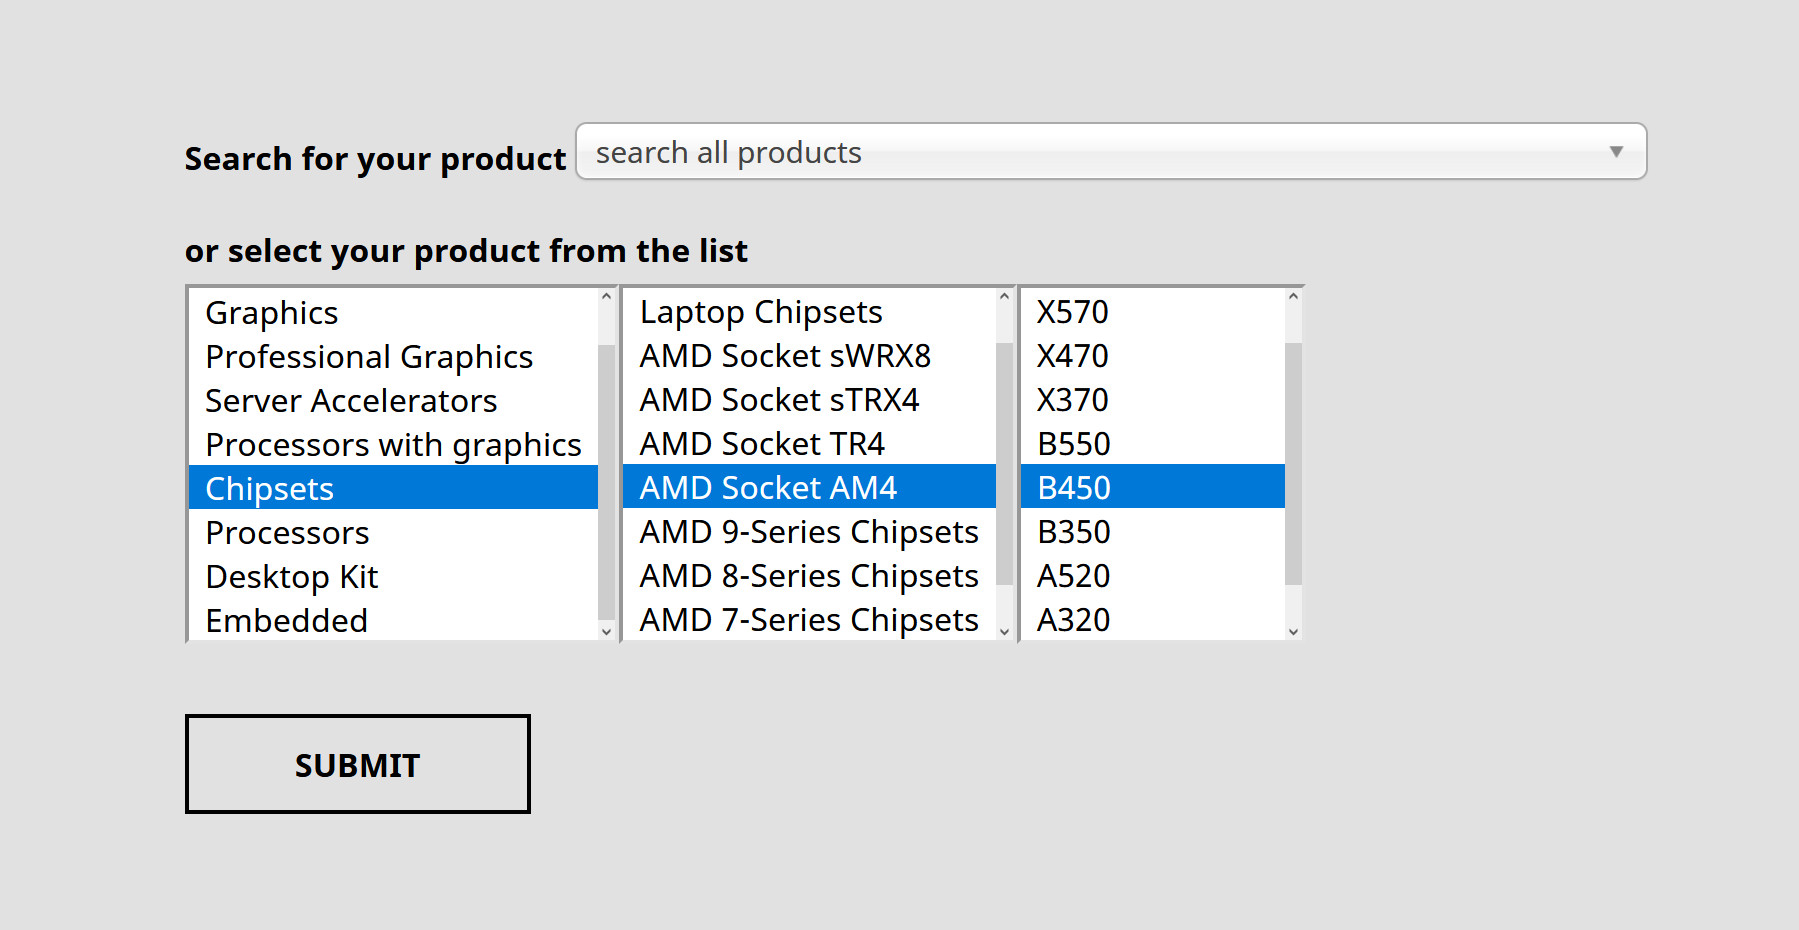The width and height of the screenshot is (1799, 930).
Task: Select AMD 9-Series Chipsets
Action: point(809,531)
